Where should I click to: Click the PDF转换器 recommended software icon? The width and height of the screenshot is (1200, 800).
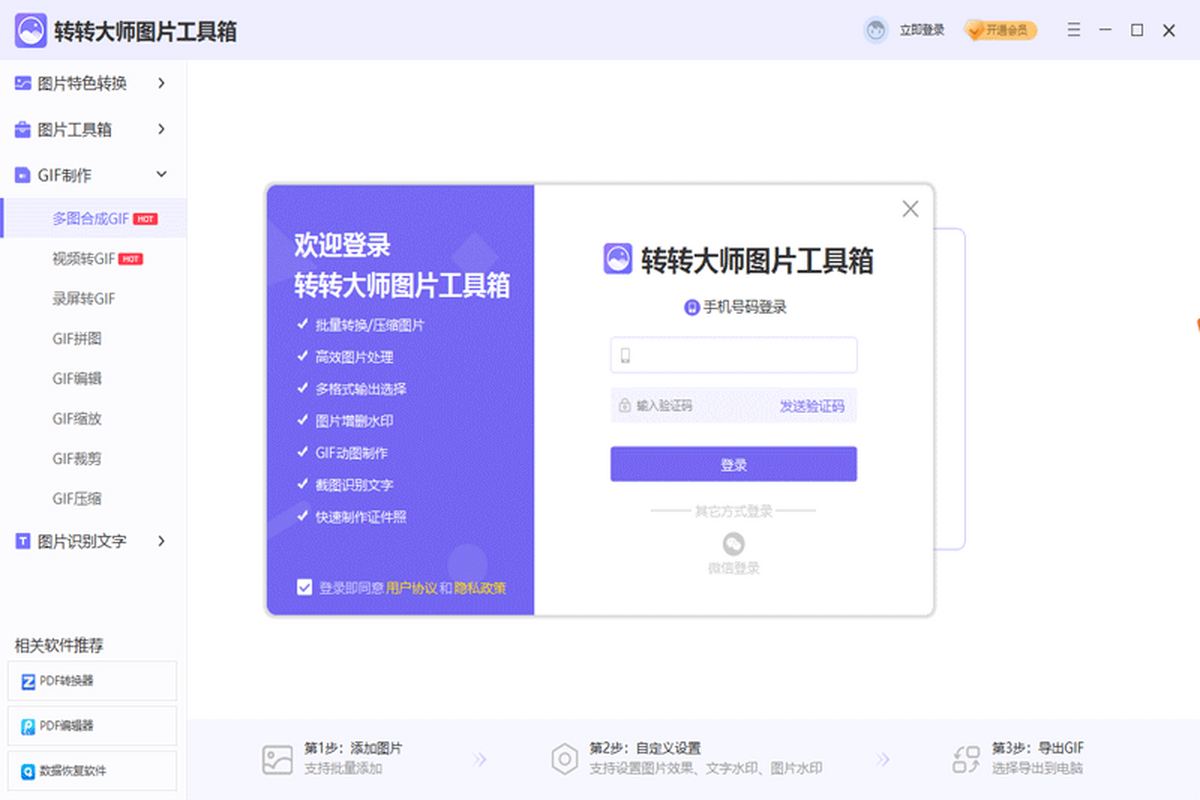tap(28, 681)
